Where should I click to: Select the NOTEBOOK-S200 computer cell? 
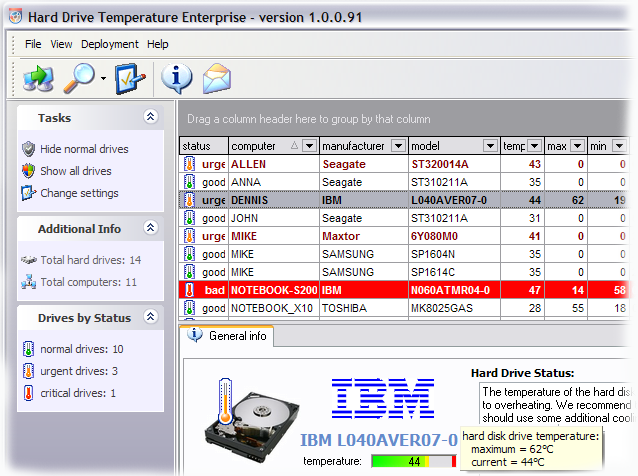(x=274, y=290)
